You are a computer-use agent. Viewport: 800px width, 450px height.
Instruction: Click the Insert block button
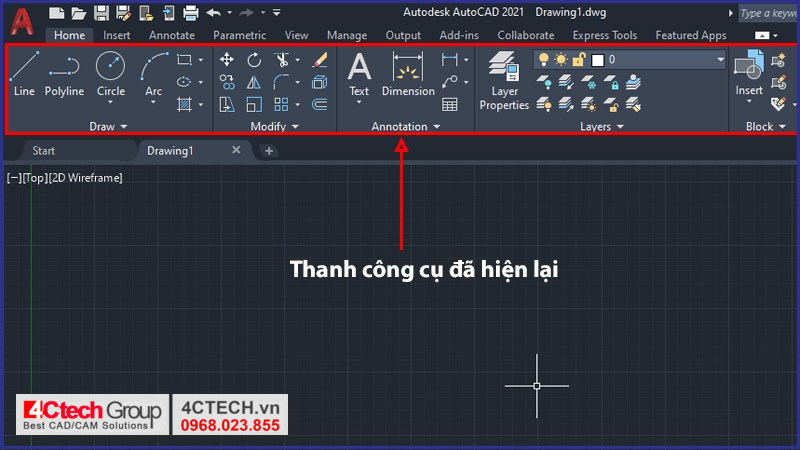pos(749,72)
